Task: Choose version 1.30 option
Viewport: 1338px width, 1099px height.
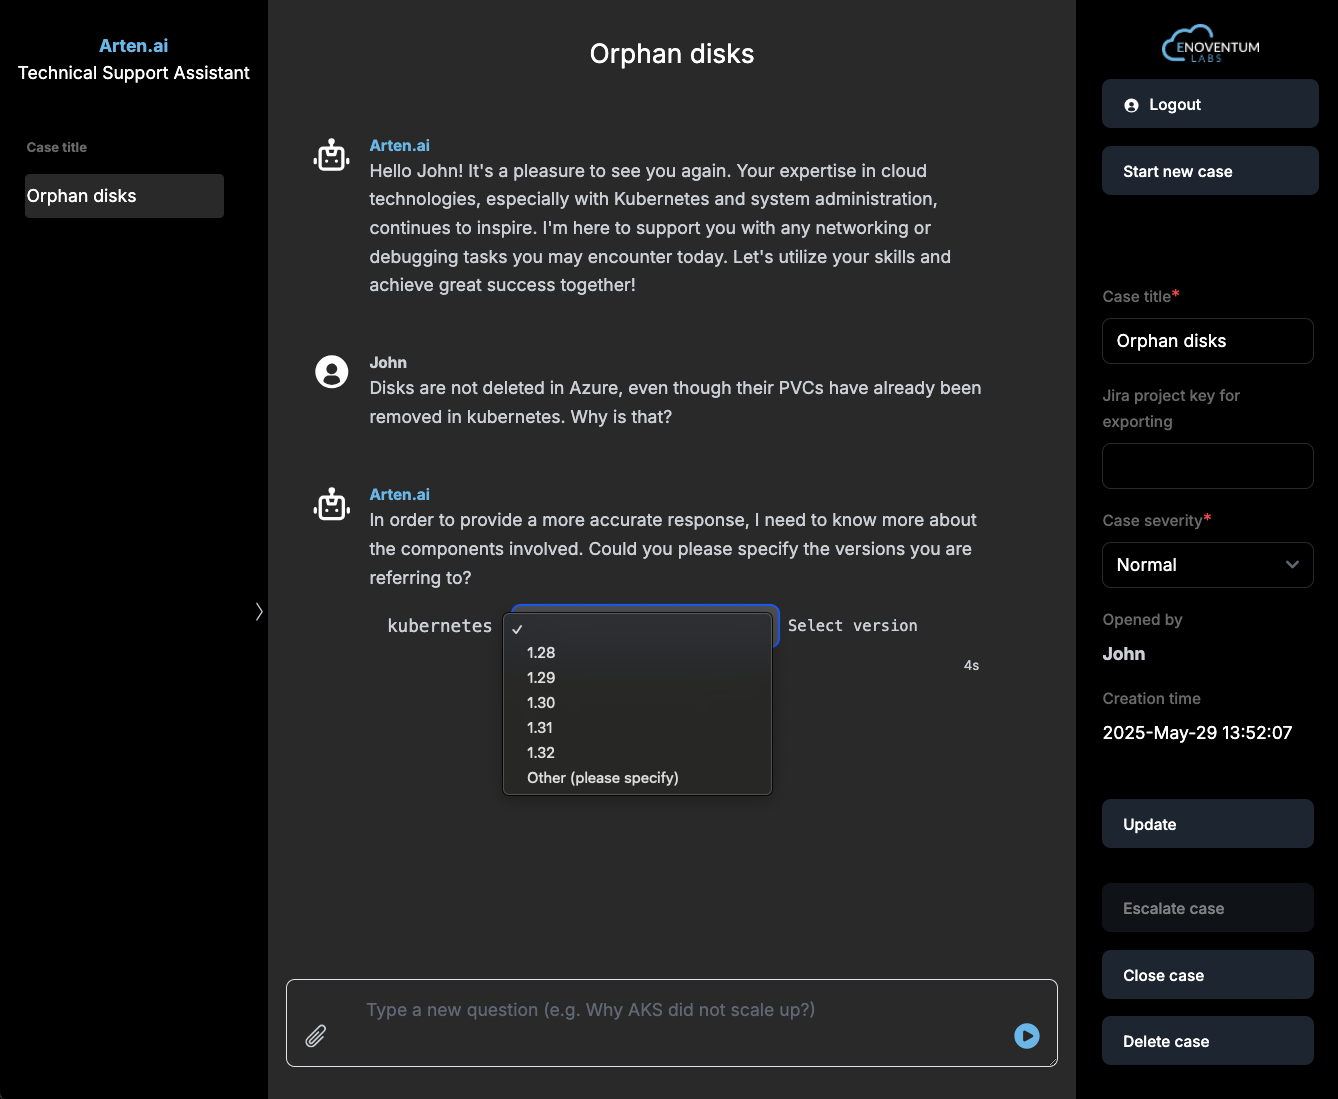Action: [637, 703]
